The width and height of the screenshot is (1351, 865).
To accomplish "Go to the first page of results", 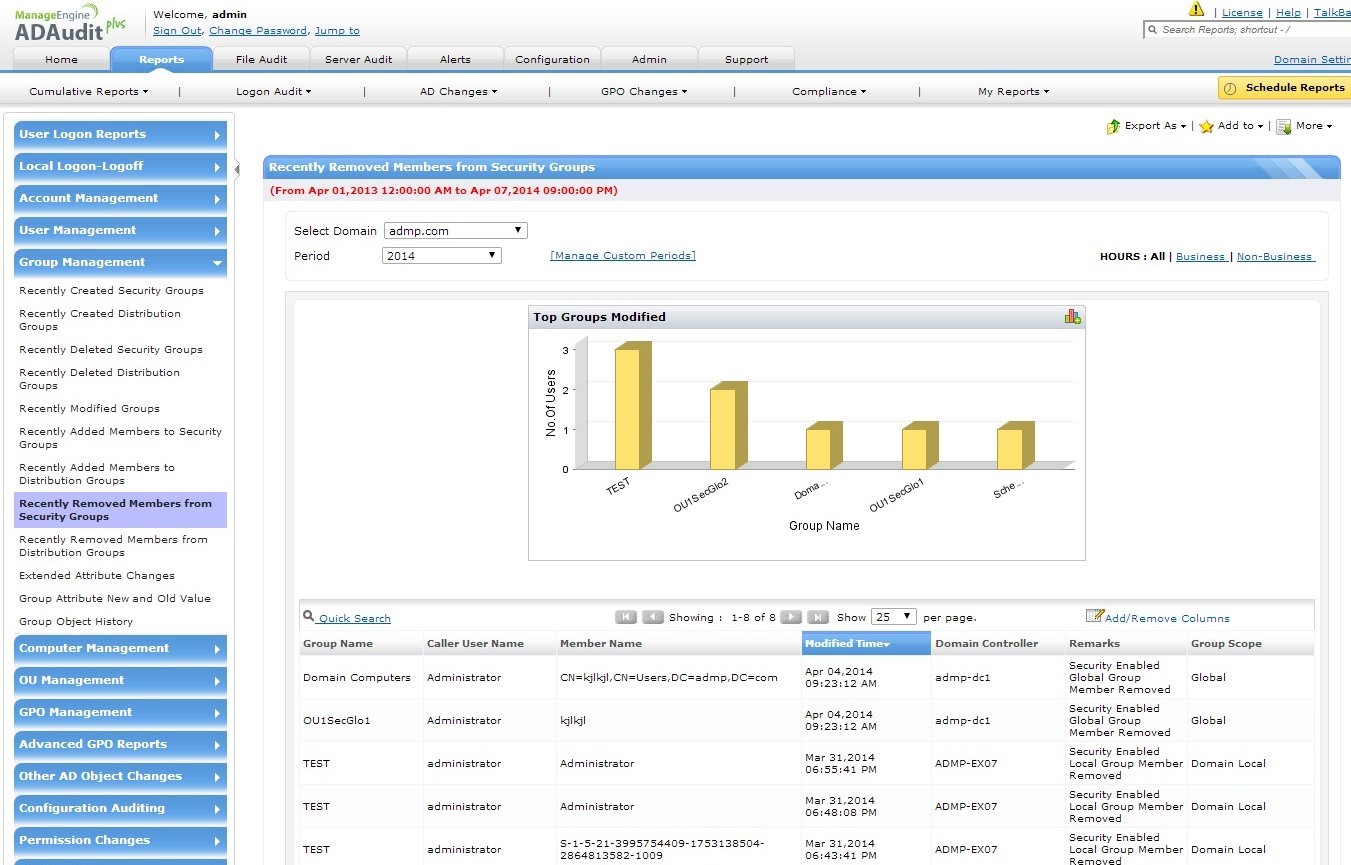I will pyautogui.click(x=626, y=617).
